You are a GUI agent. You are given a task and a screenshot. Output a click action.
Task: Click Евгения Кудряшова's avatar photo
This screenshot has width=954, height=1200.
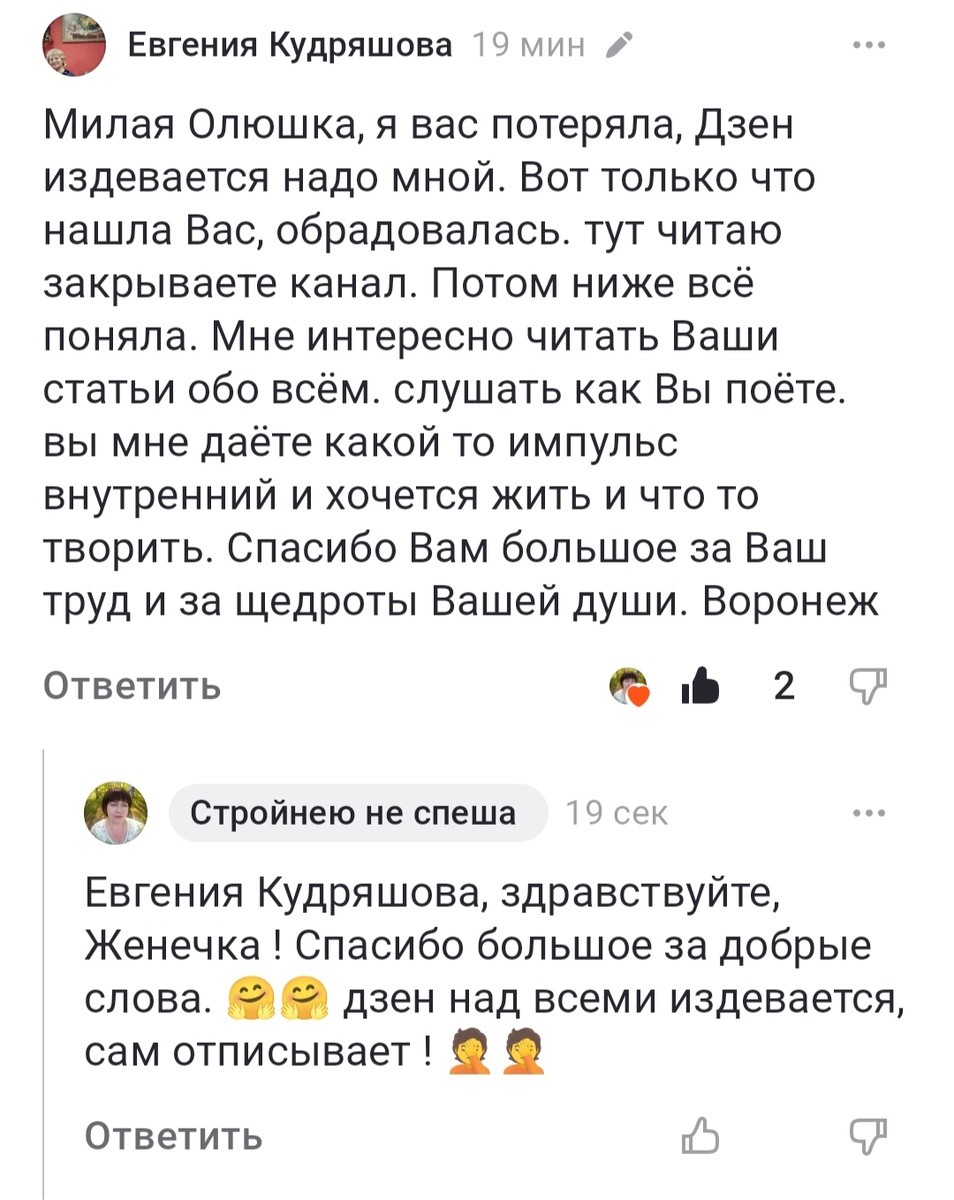click(74, 42)
